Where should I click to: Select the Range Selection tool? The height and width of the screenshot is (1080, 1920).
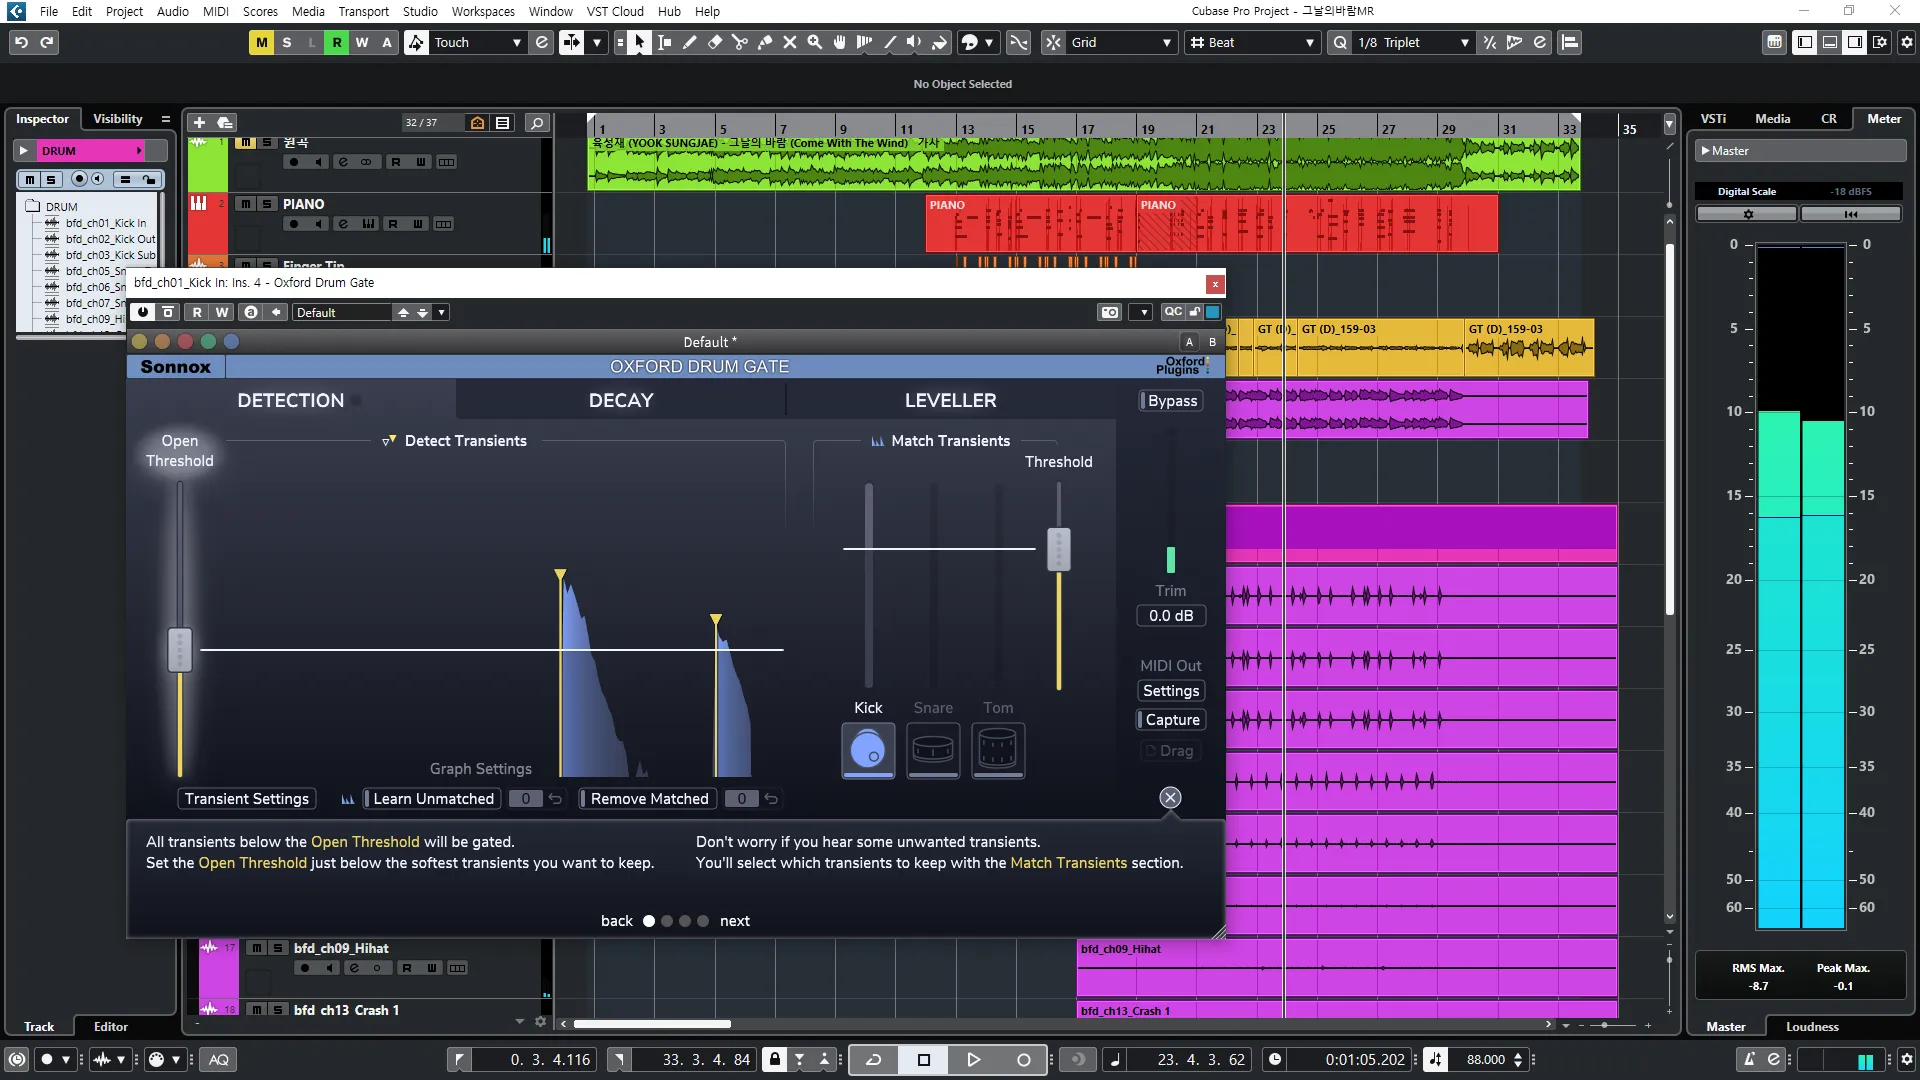click(x=664, y=42)
